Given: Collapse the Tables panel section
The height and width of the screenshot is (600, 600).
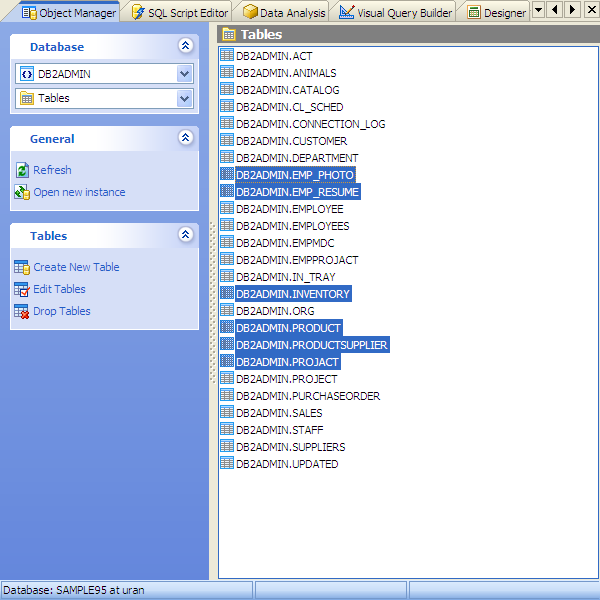Looking at the screenshot, I should click(x=185, y=235).
